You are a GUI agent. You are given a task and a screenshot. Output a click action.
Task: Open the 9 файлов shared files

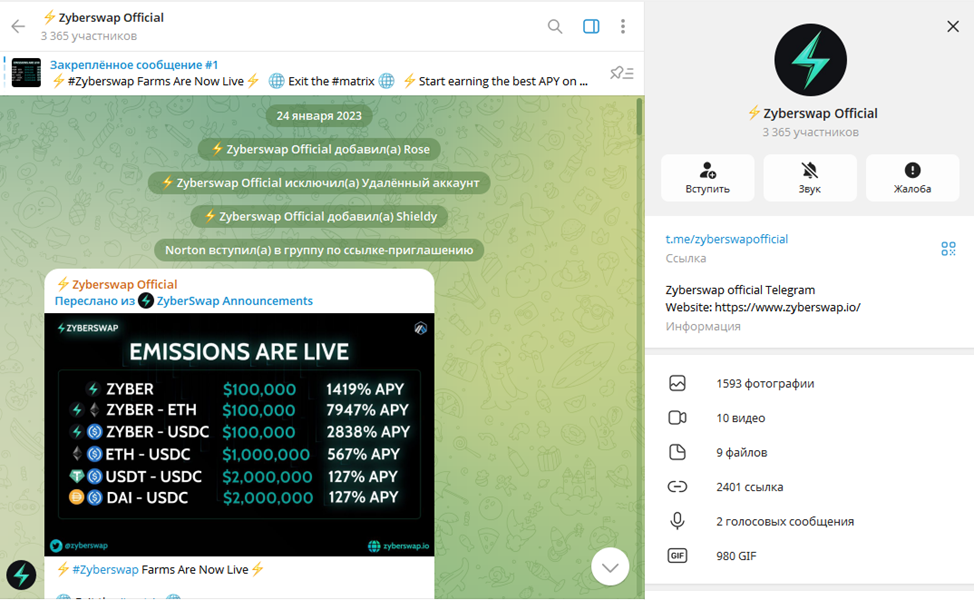(x=742, y=452)
